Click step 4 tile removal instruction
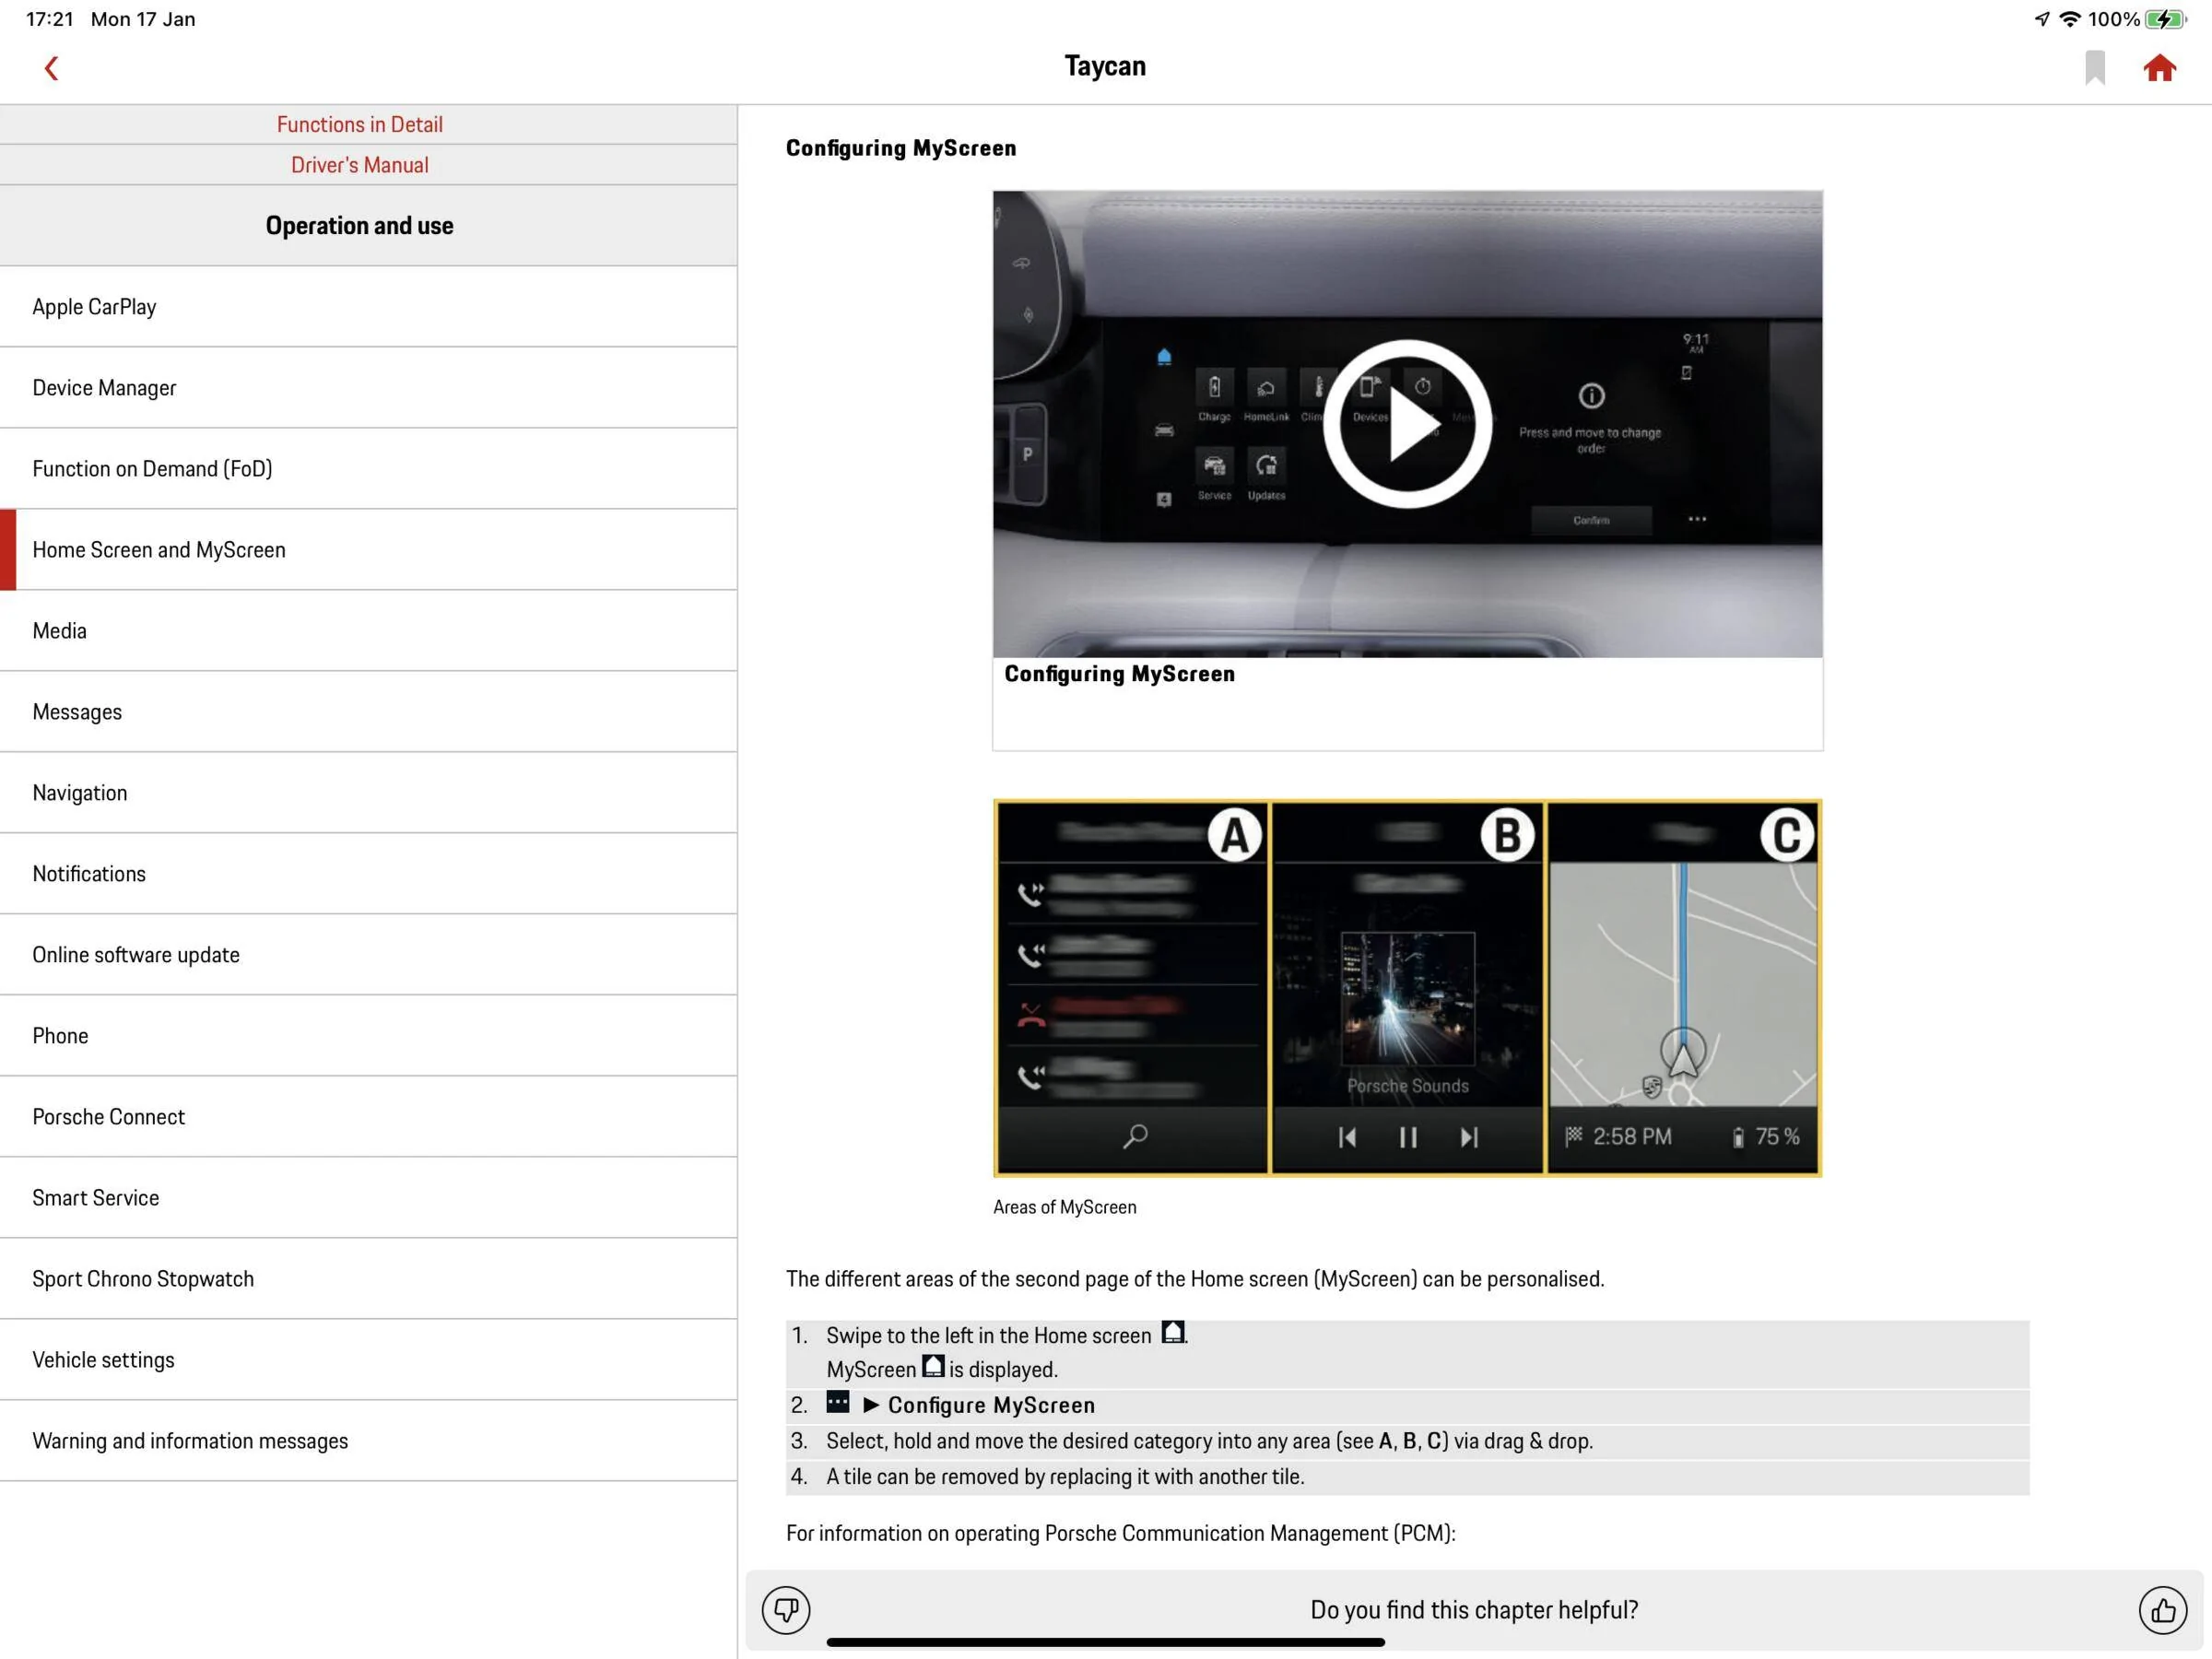2212x1659 pixels. pyautogui.click(x=1065, y=1477)
